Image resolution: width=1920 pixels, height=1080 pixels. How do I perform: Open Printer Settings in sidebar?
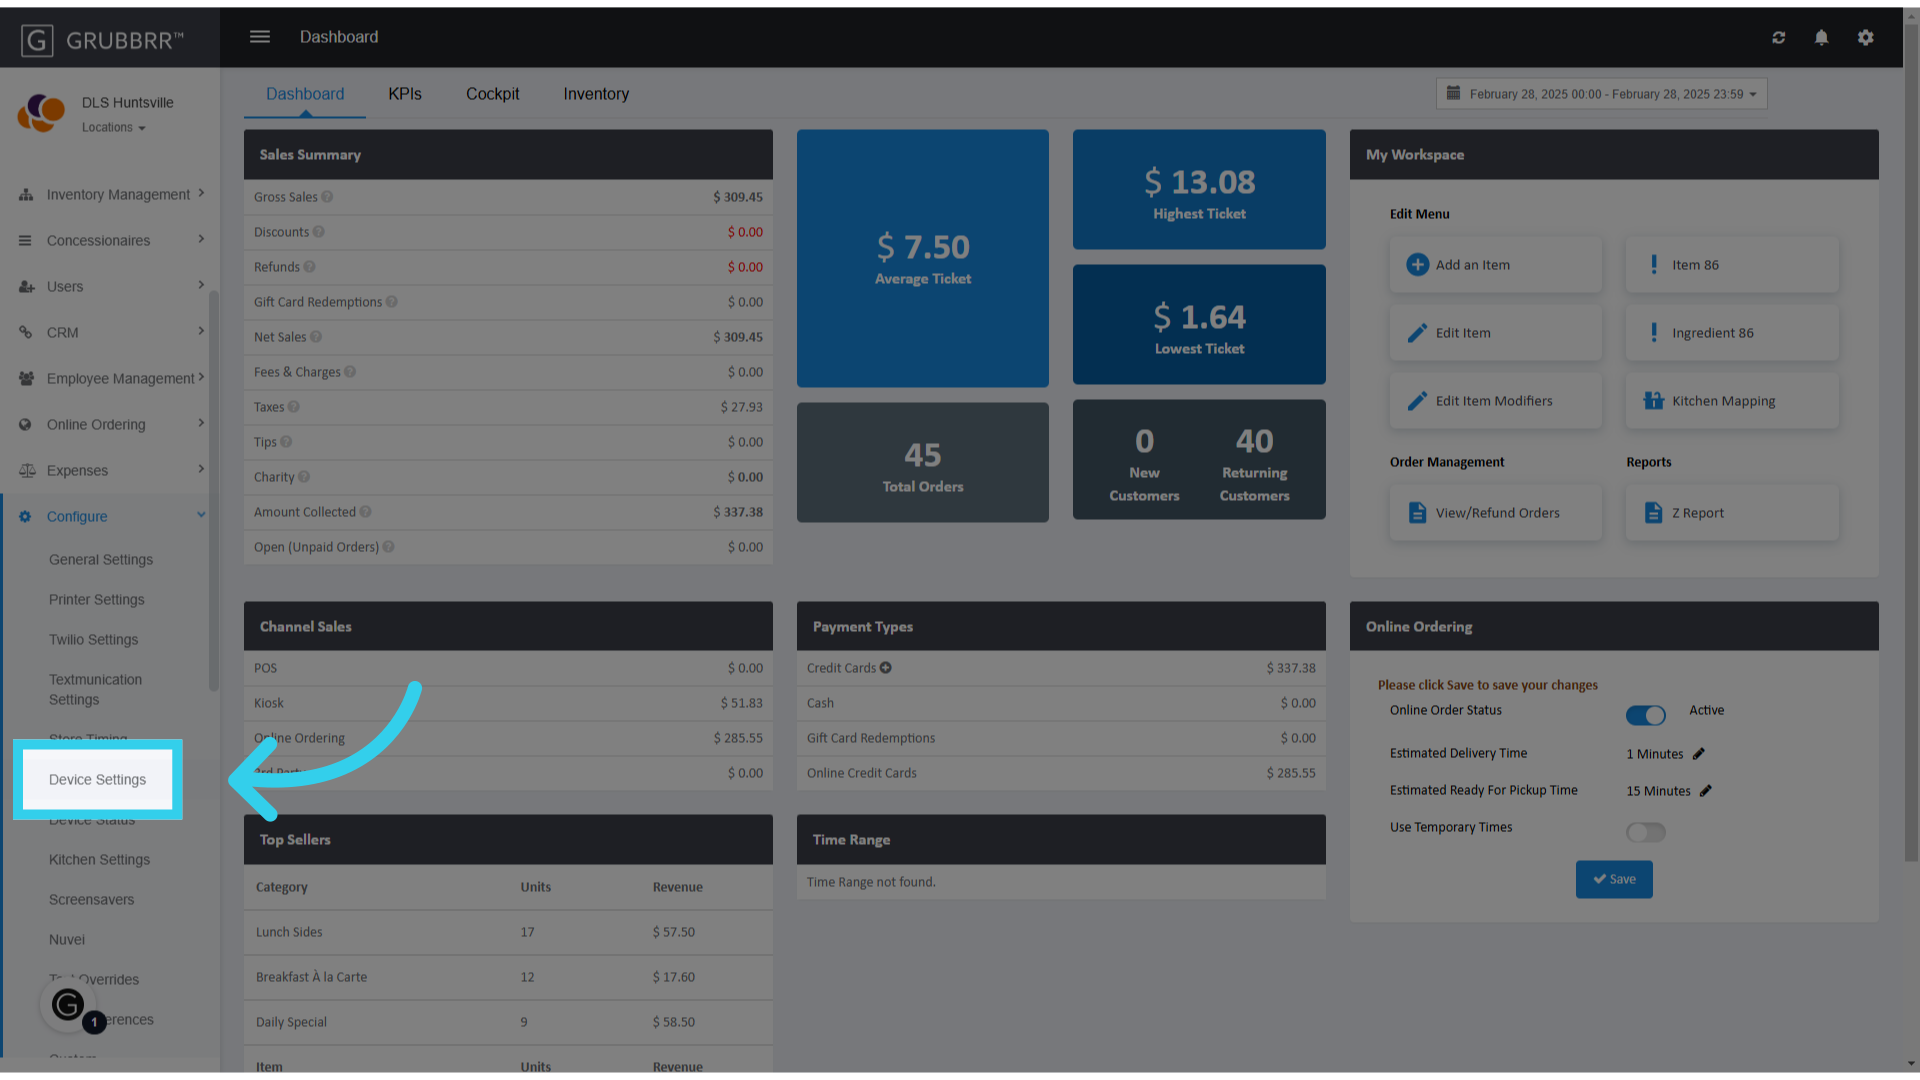(97, 600)
